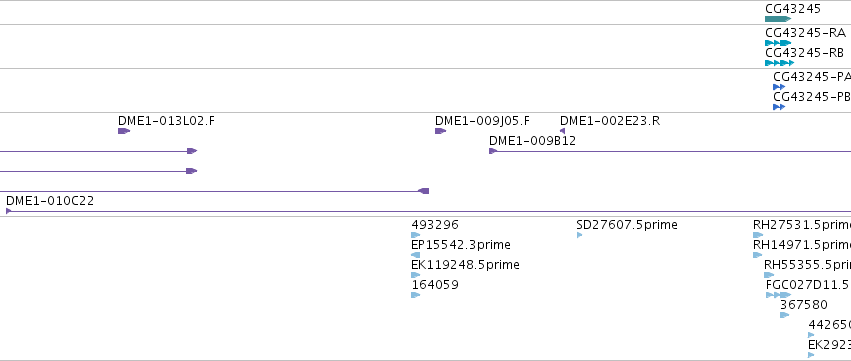Click the DME1-013L02.F purple arrow feature
Image resolution: width=851 pixels, height=361 pixels.
124,131
